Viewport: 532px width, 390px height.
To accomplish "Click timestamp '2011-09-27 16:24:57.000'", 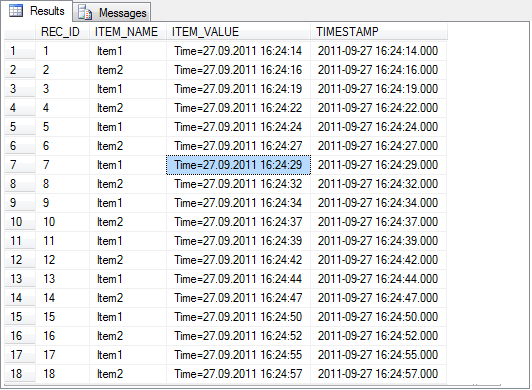I will tap(379, 374).
